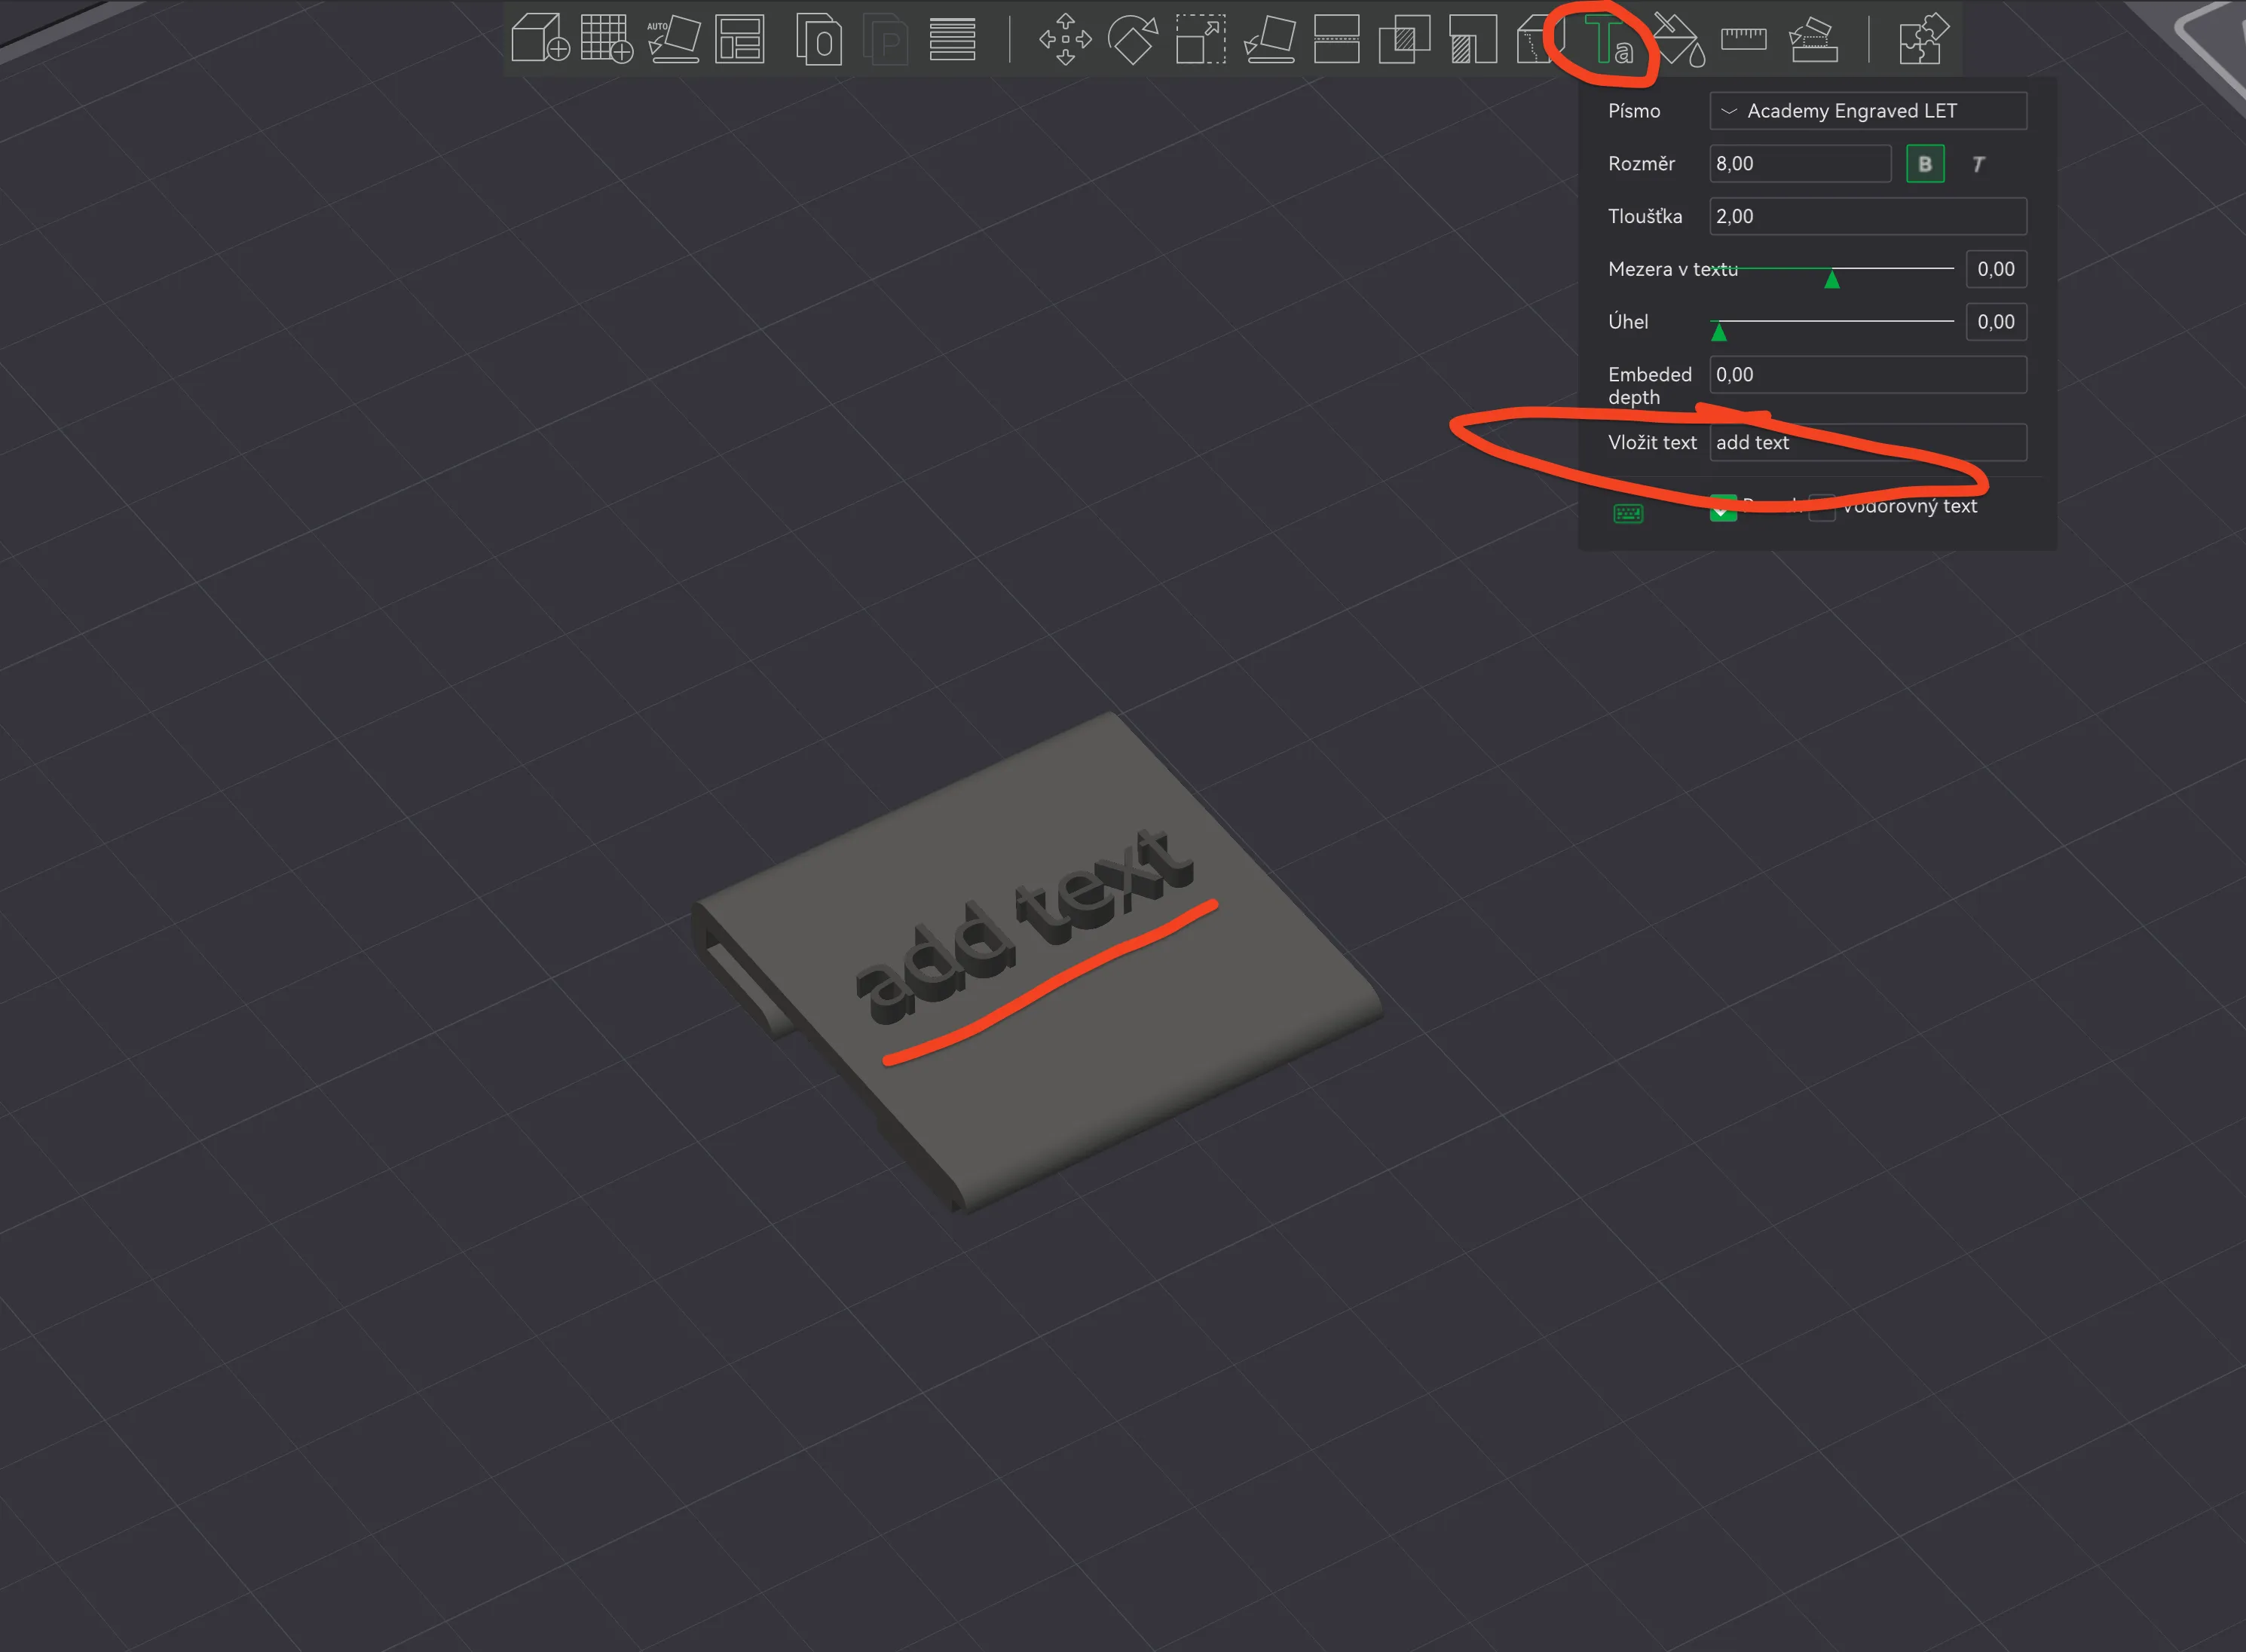Viewport: 2246px width, 1652px height.
Task: Toggle the italic T button
Action: [1978, 164]
